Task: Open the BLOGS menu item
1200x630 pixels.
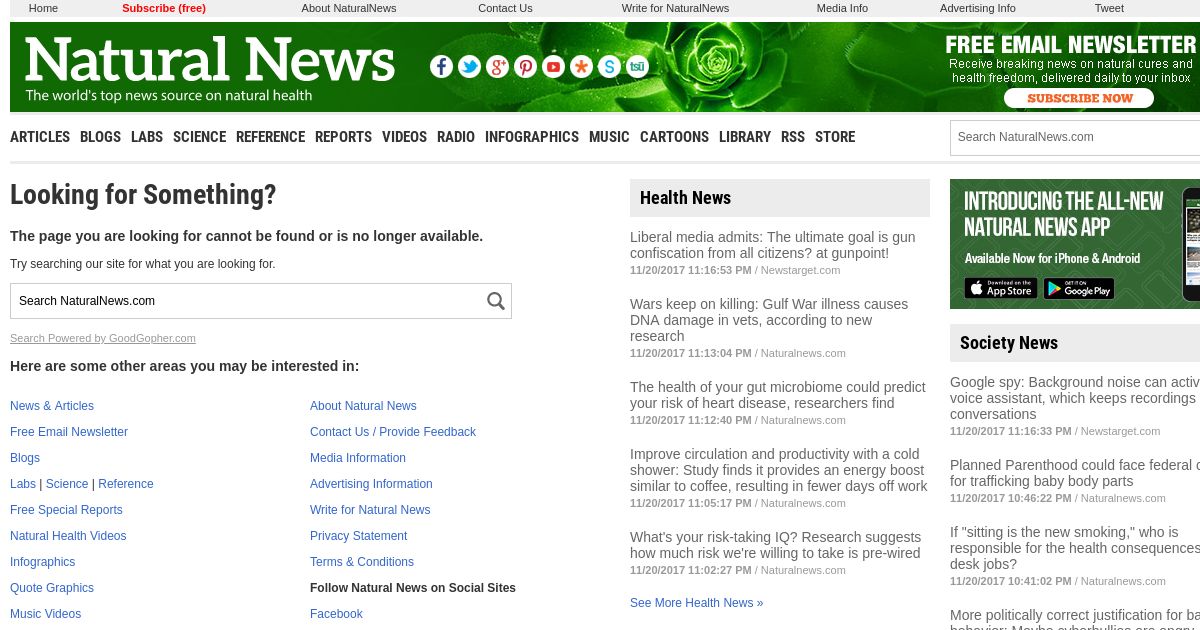Action: click(x=100, y=137)
